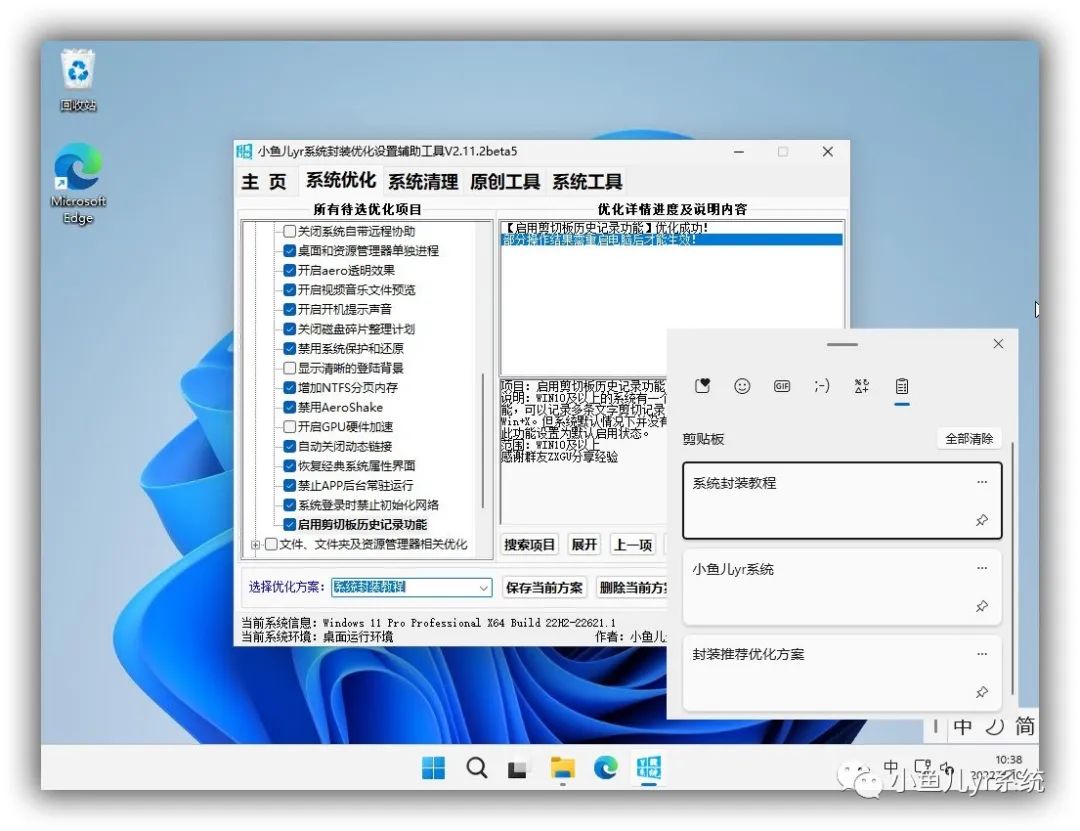Click 展开 button

click(x=584, y=545)
